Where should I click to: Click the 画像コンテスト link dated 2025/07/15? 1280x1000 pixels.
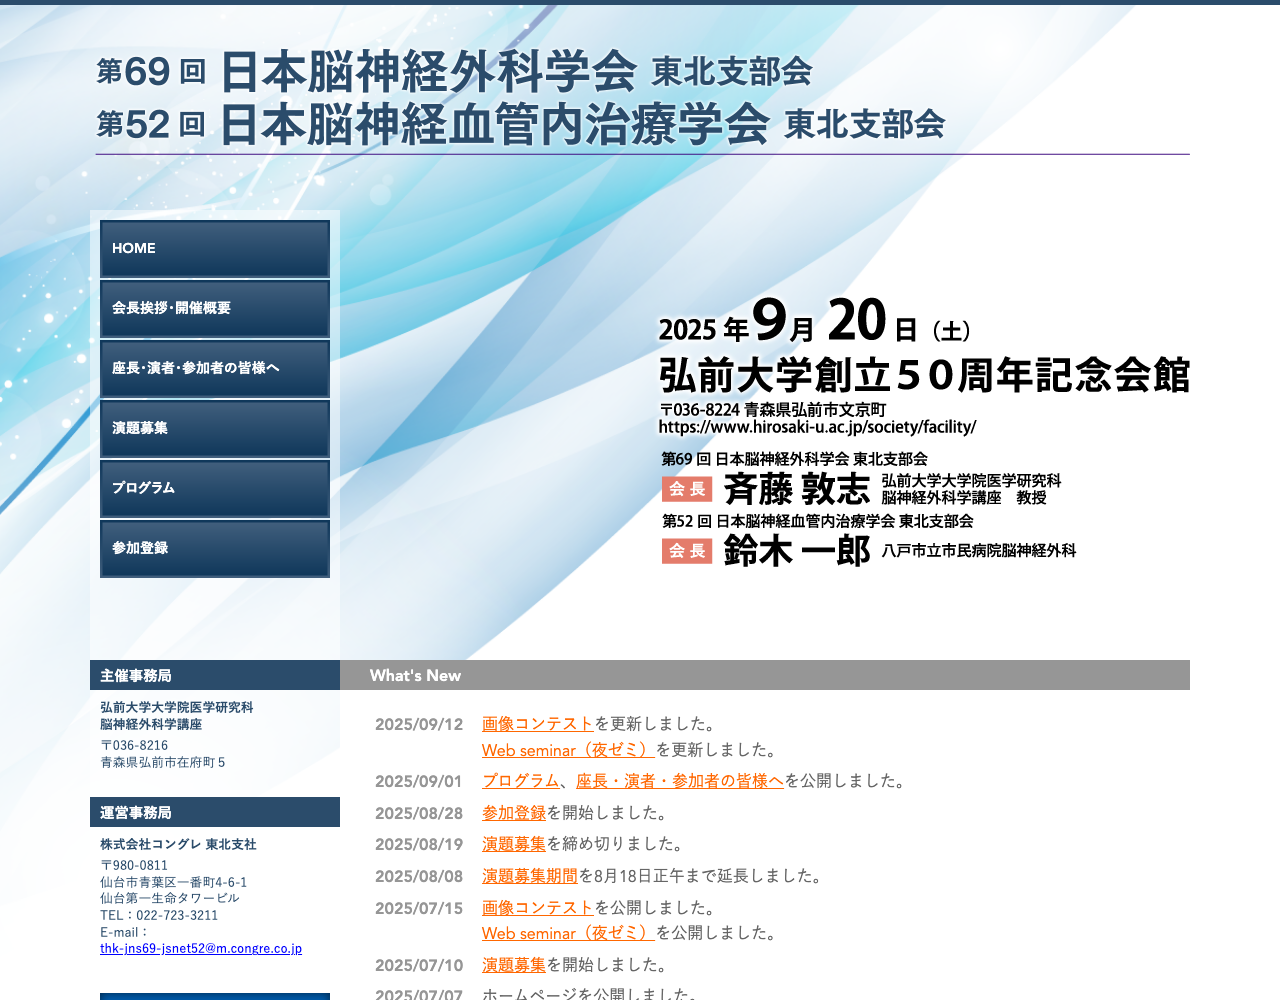537,908
